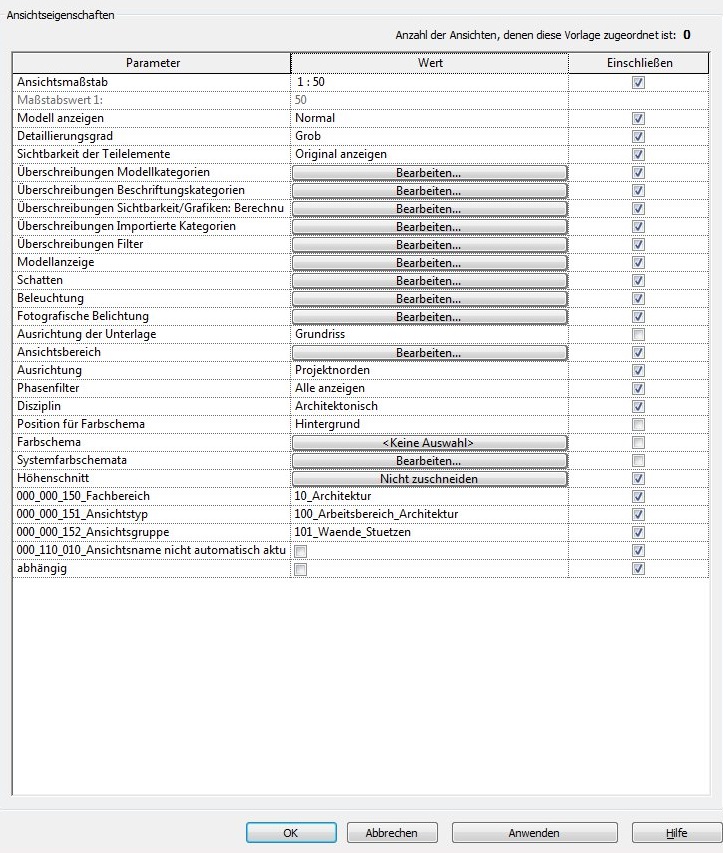723x853 pixels.
Task: Open Bearbeiten for Fotografische Belichtung
Action: pos(429,317)
